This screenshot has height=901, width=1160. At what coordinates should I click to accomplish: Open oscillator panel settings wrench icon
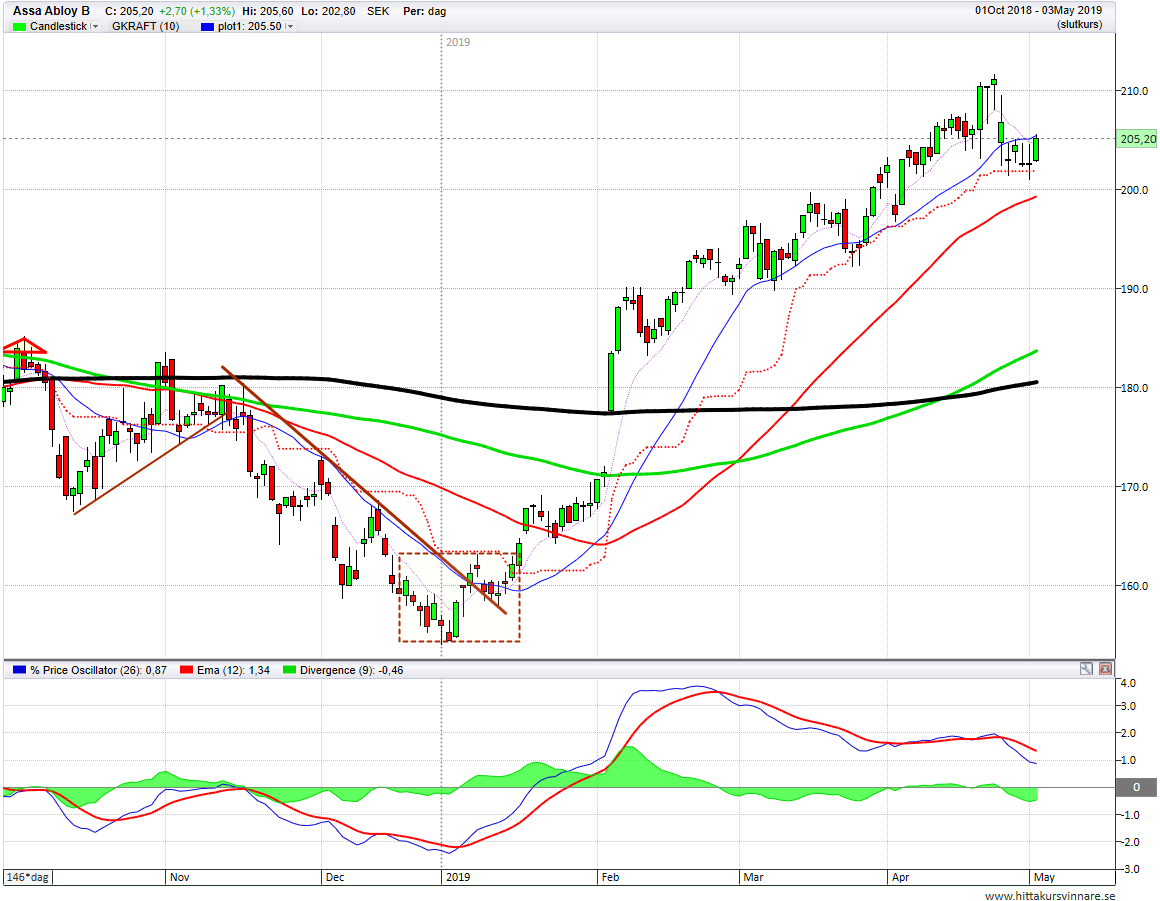1086,669
